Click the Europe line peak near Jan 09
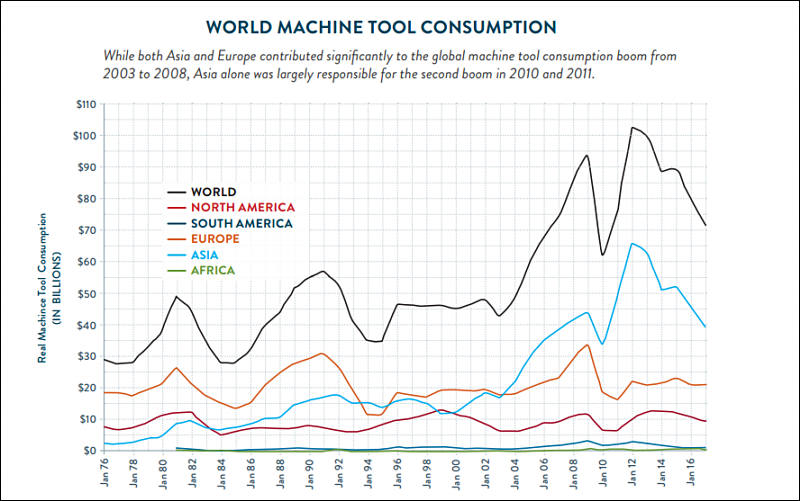The image size is (800, 501). tap(588, 345)
